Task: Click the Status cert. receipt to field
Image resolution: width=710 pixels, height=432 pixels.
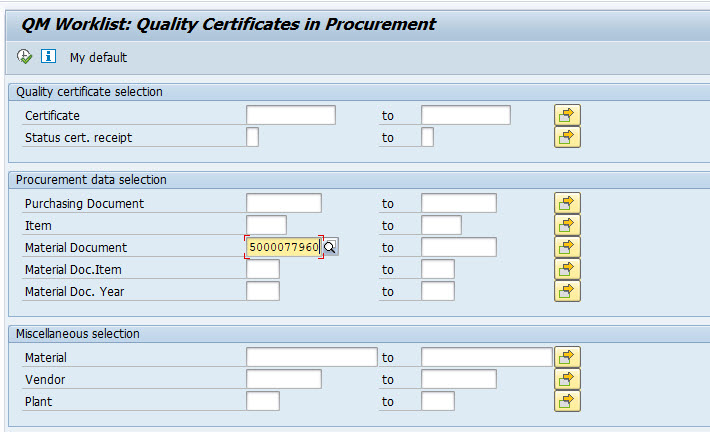Action: click(x=427, y=137)
